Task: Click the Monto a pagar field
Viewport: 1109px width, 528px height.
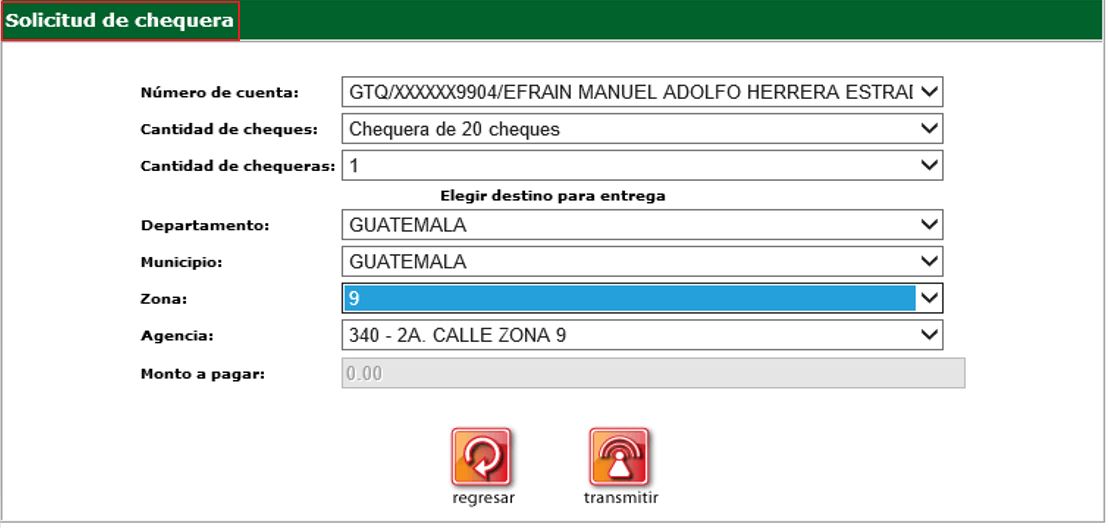Action: click(652, 374)
